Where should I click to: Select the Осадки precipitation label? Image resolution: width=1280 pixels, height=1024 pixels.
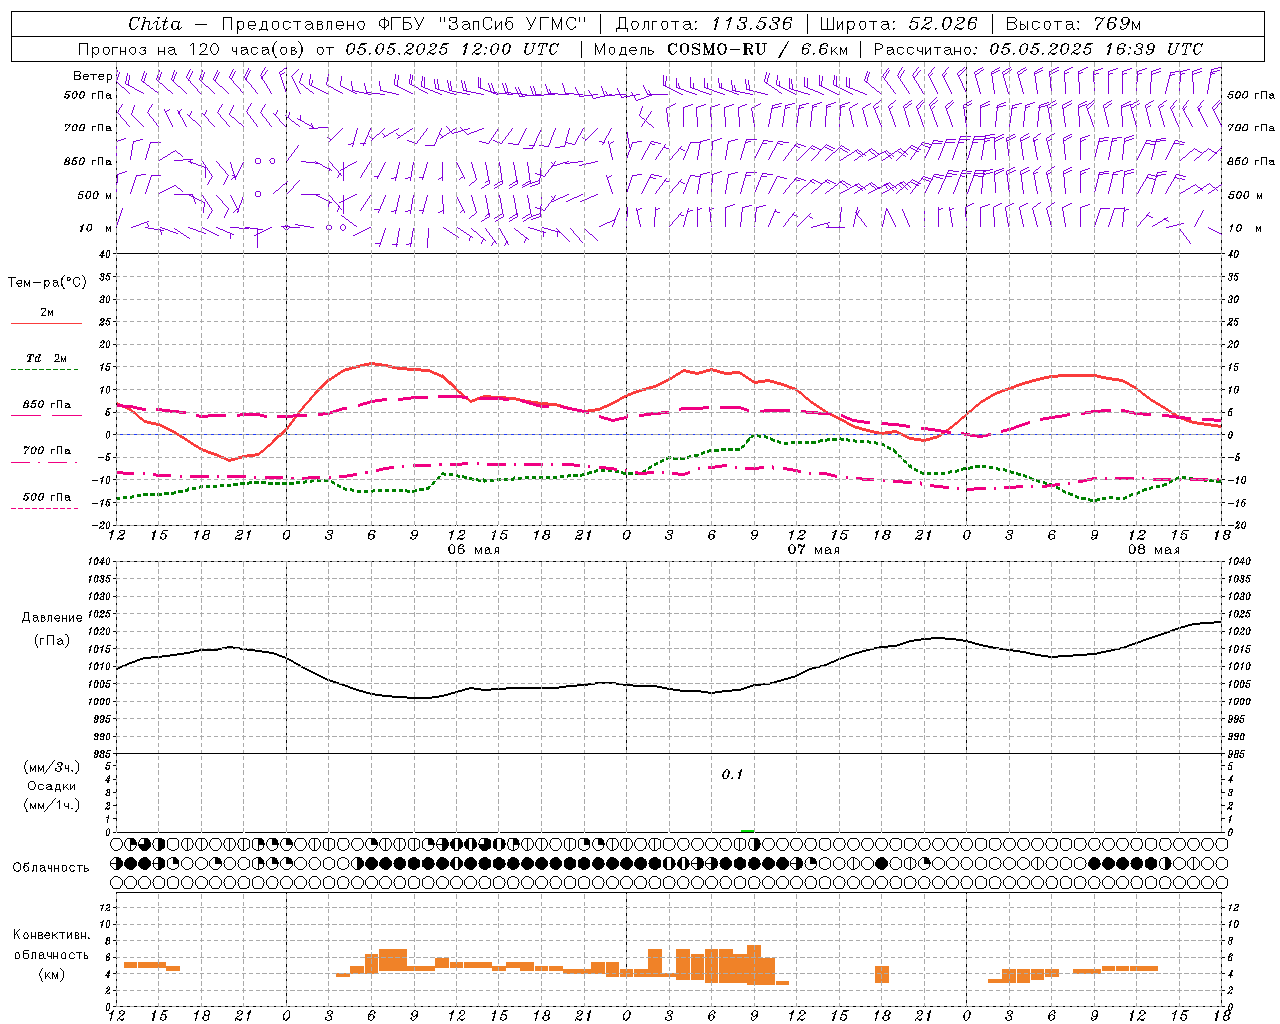[51, 786]
